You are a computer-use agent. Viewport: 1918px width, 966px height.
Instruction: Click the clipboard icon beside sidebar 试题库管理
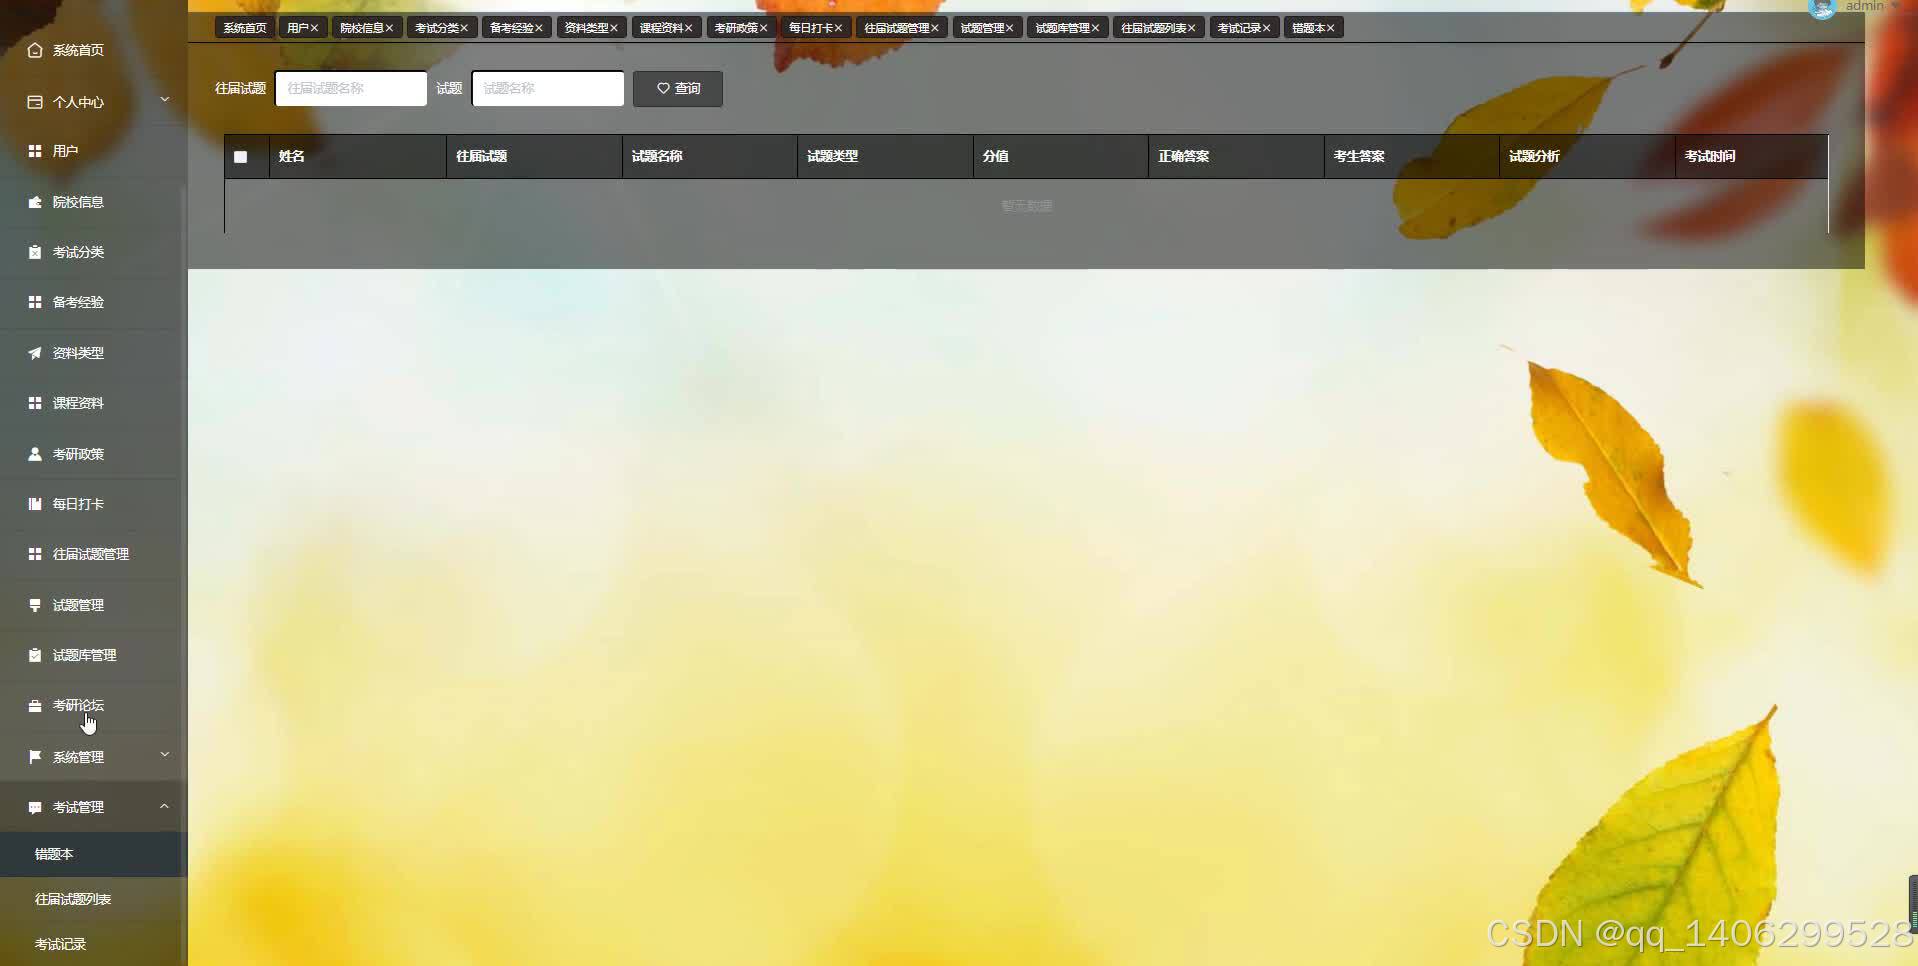click(x=35, y=655)
